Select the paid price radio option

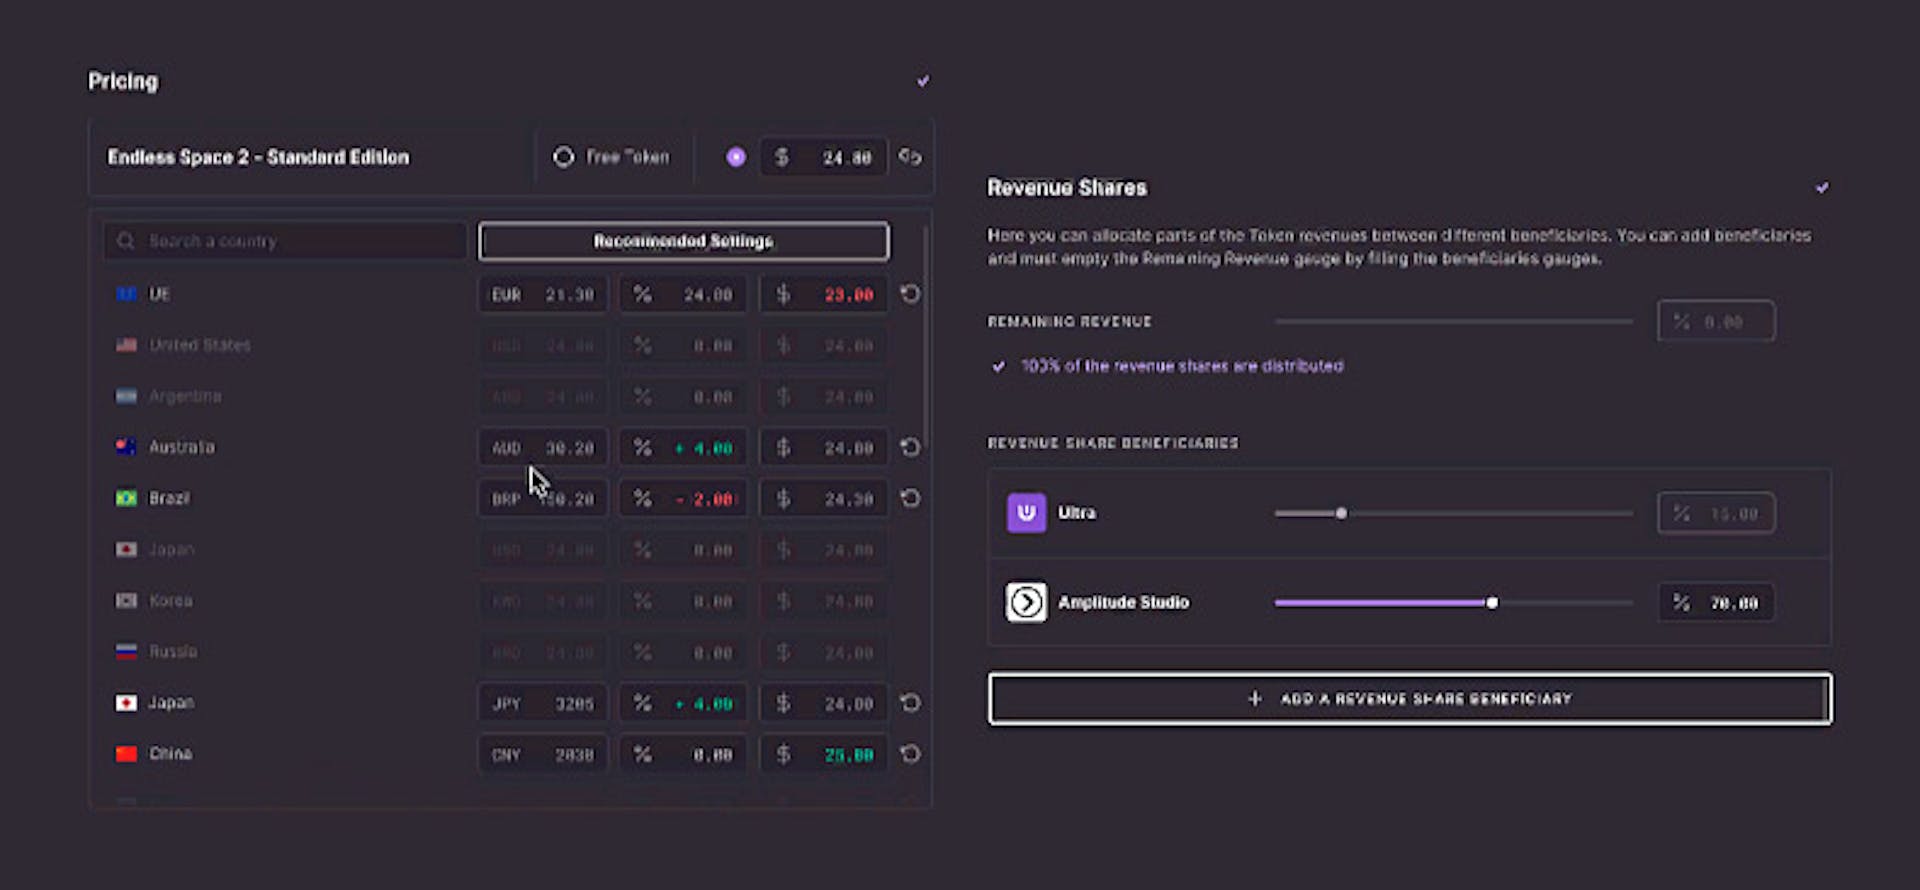[736, 157]
